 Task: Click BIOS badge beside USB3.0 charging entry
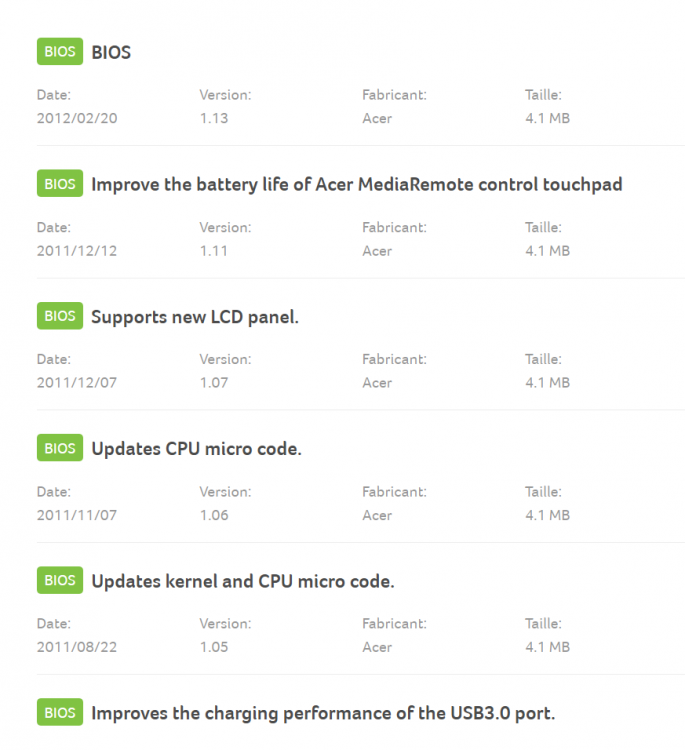tap(60, 713)
